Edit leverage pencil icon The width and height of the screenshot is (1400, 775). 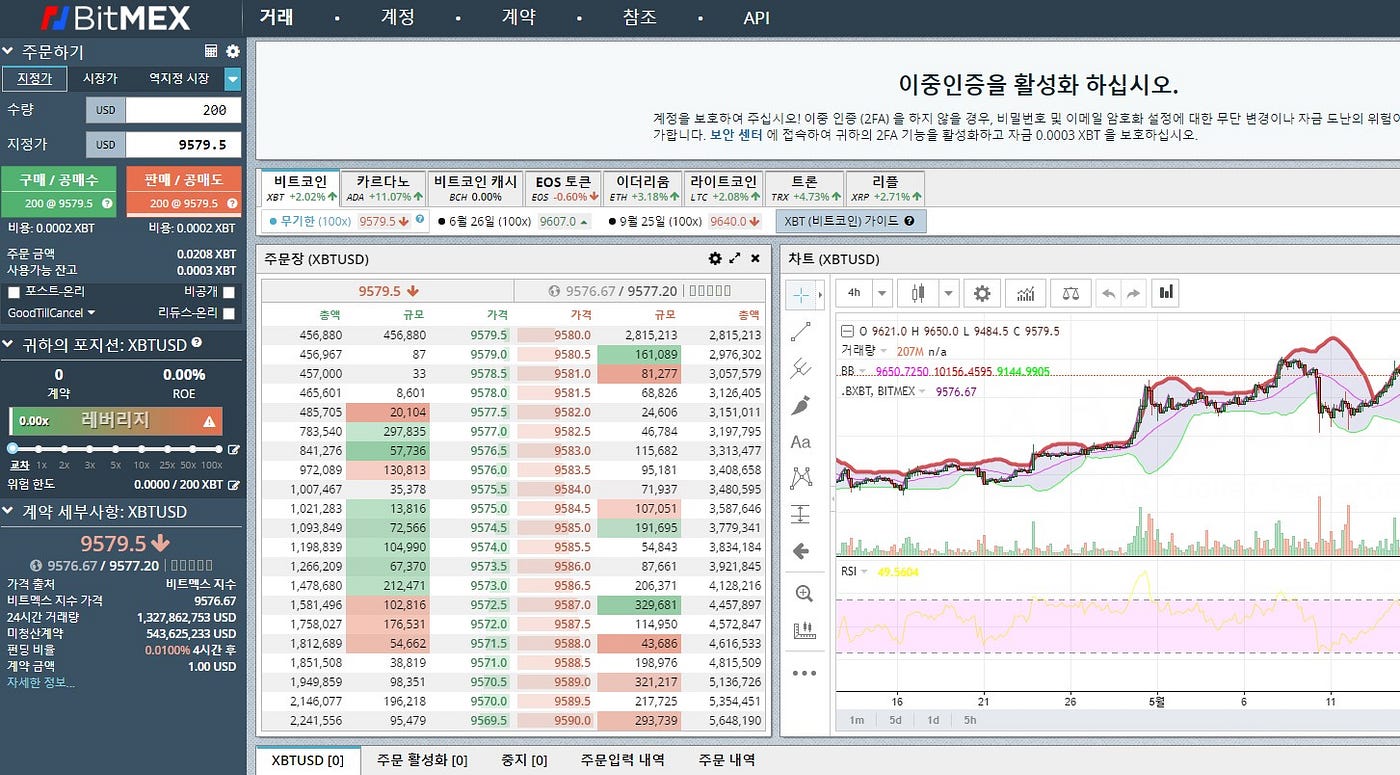pyautogui.click(x=233, y=450)
